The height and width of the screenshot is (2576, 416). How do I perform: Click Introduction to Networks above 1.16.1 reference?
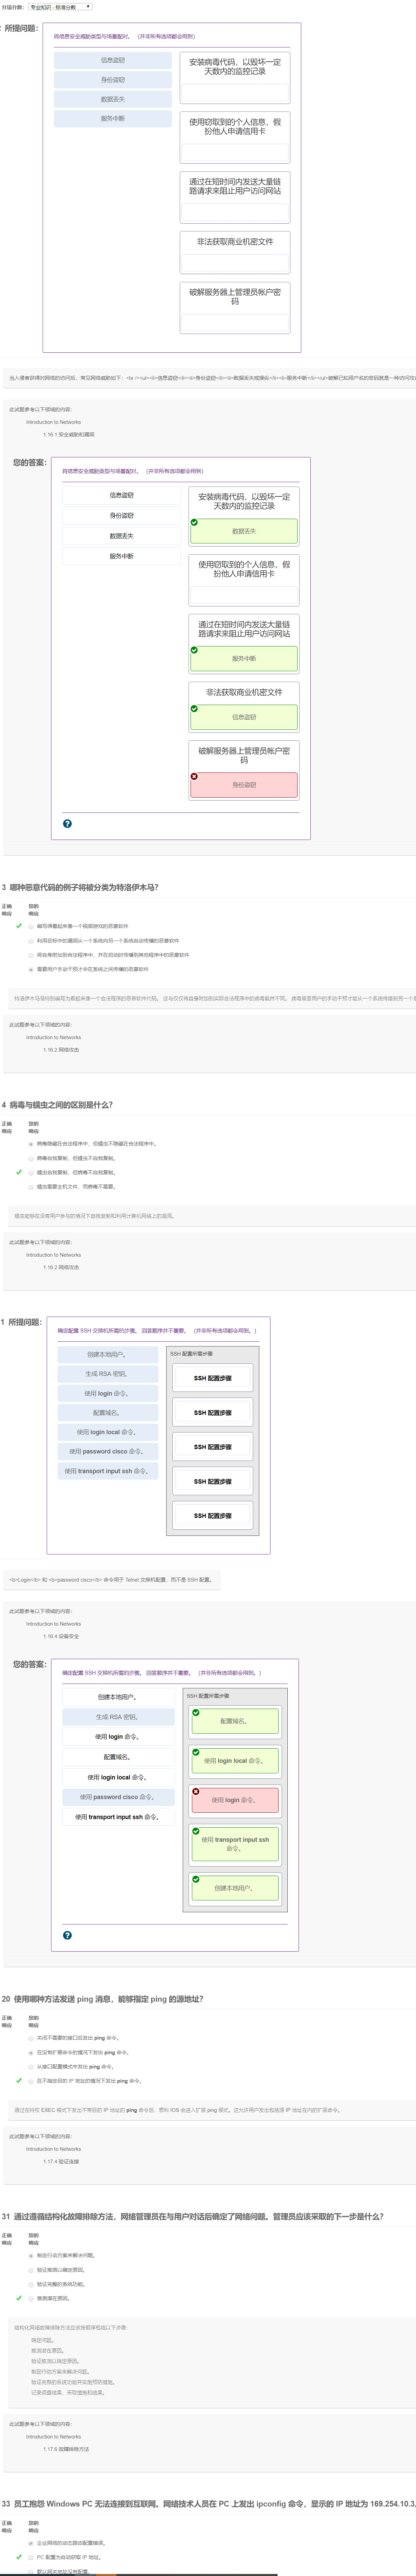point(54,422)
